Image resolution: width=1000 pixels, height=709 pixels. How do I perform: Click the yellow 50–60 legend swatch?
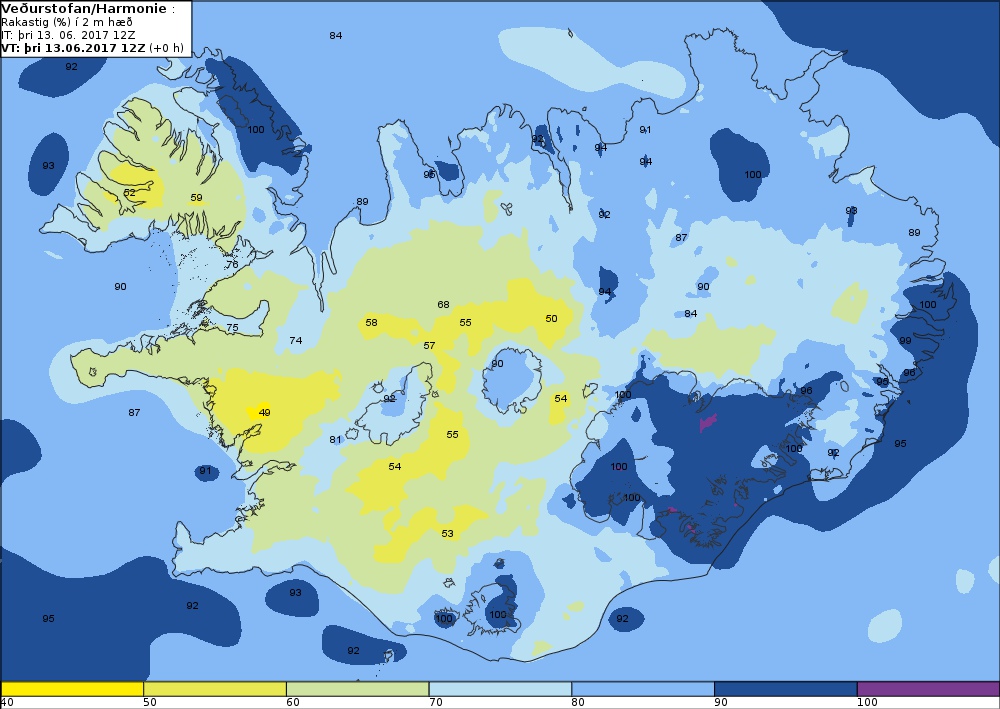pyautogui.click(x=215, y=689)
